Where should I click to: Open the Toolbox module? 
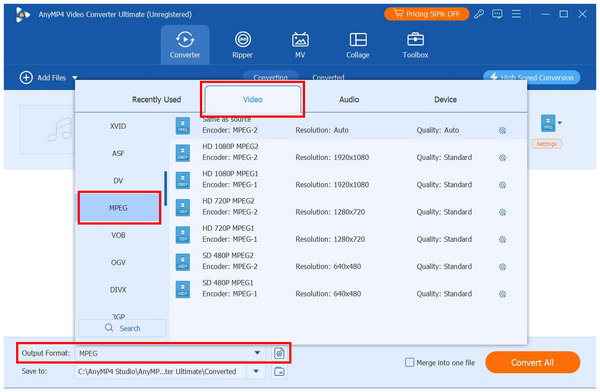point(415,45)
